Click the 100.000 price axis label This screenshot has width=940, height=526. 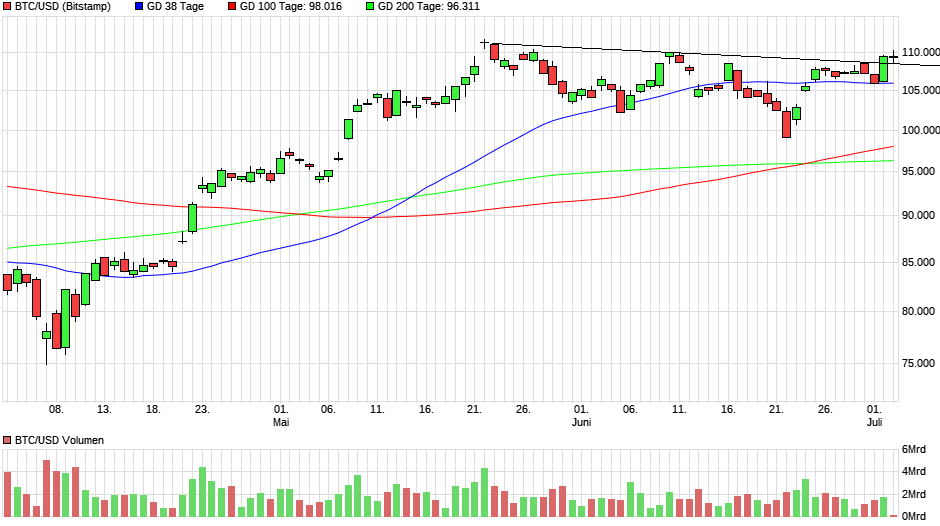(921, 130)
